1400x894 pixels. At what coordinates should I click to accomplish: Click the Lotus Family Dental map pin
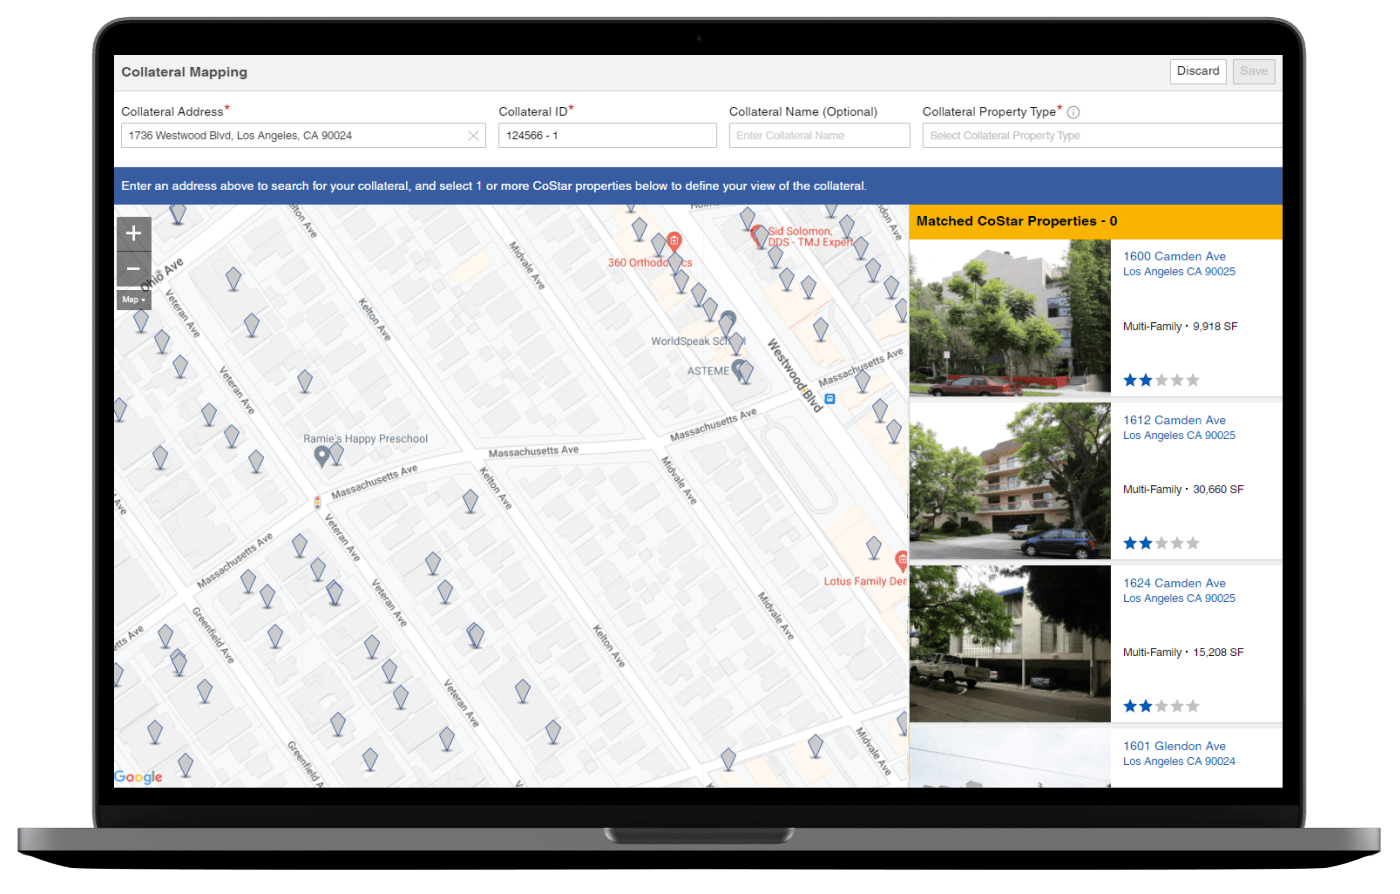[901, 560]
